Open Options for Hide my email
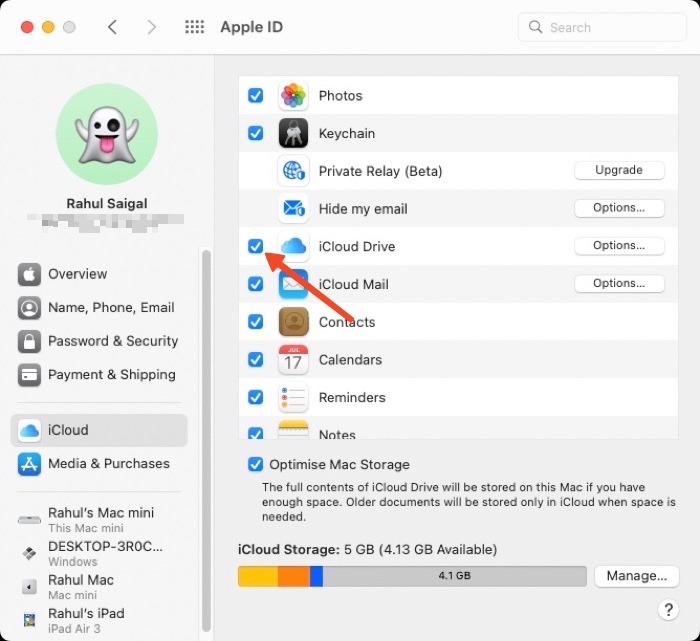Viewport: 700px width, 641px height. click(619, 208)
